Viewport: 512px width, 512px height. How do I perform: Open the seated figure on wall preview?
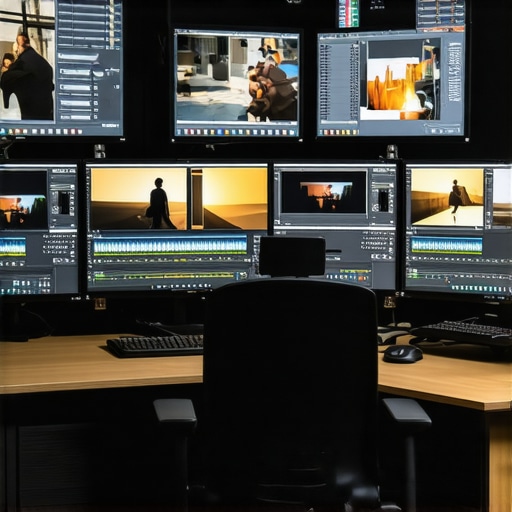click(x=447, y=198)
